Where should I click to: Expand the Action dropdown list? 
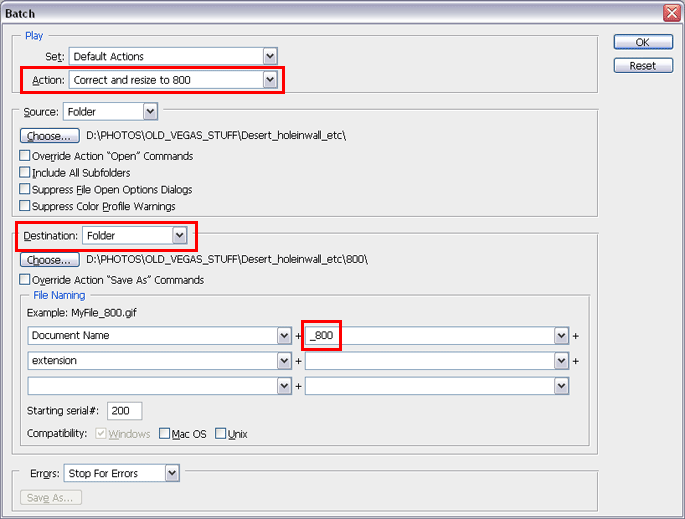pyautogui.click(x=269, y=80)
